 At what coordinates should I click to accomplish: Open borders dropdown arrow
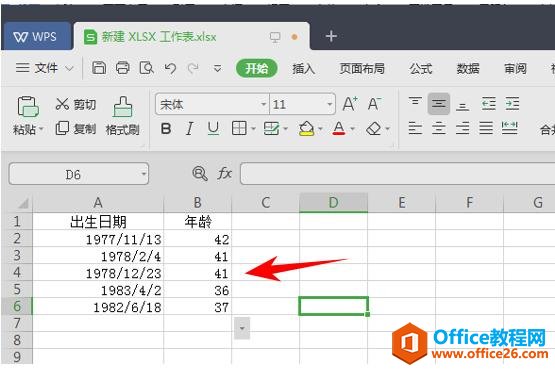[253, 129]
